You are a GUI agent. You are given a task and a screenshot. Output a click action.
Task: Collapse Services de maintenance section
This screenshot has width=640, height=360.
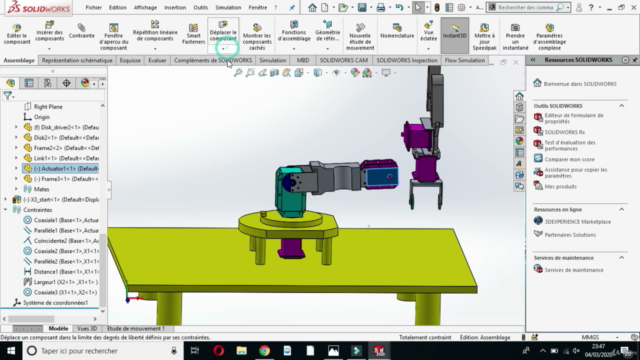(622, 258)
